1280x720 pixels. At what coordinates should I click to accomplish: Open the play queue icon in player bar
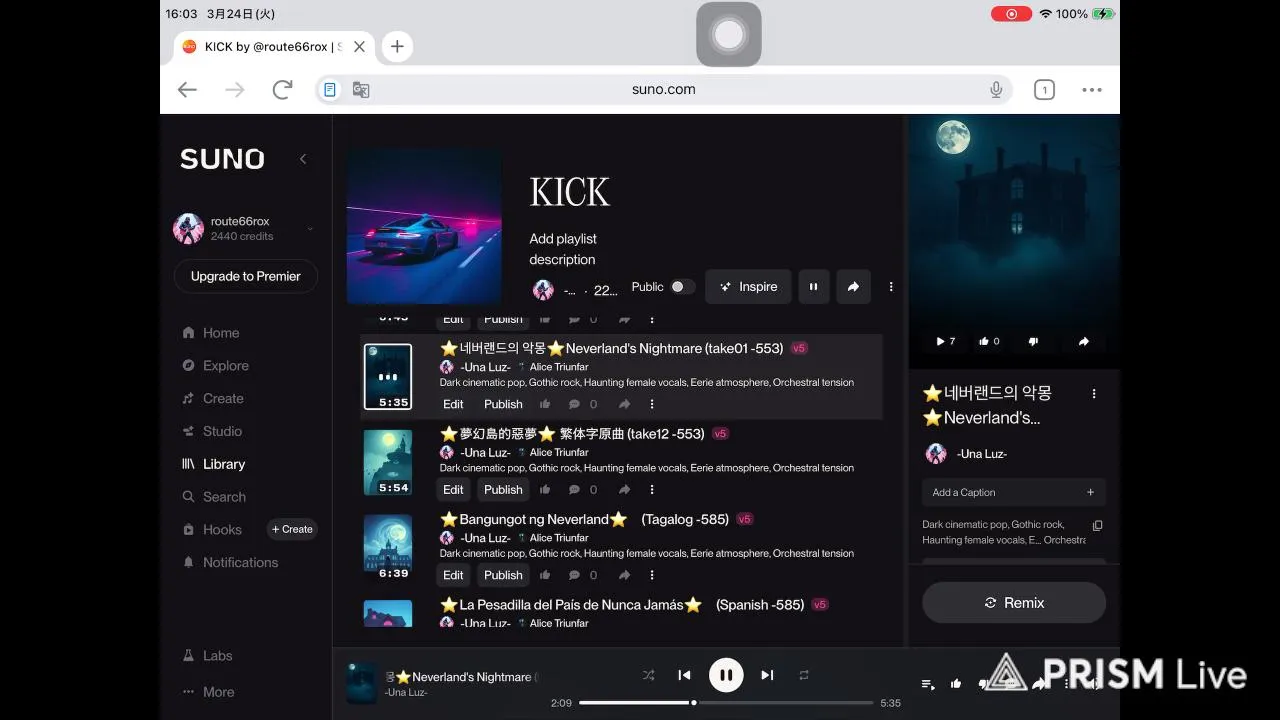pos(928,684)
